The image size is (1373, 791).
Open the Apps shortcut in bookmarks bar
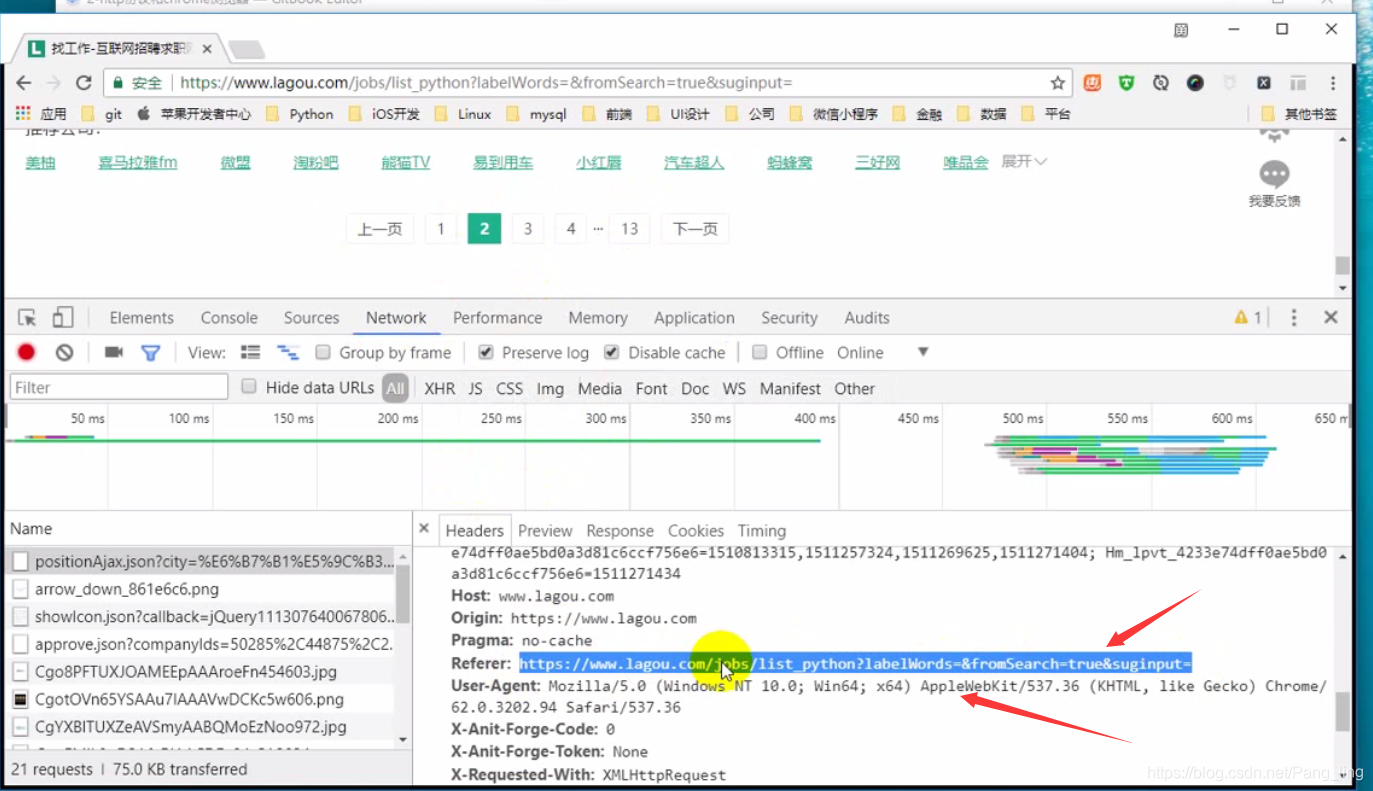(x=41, y=114)
